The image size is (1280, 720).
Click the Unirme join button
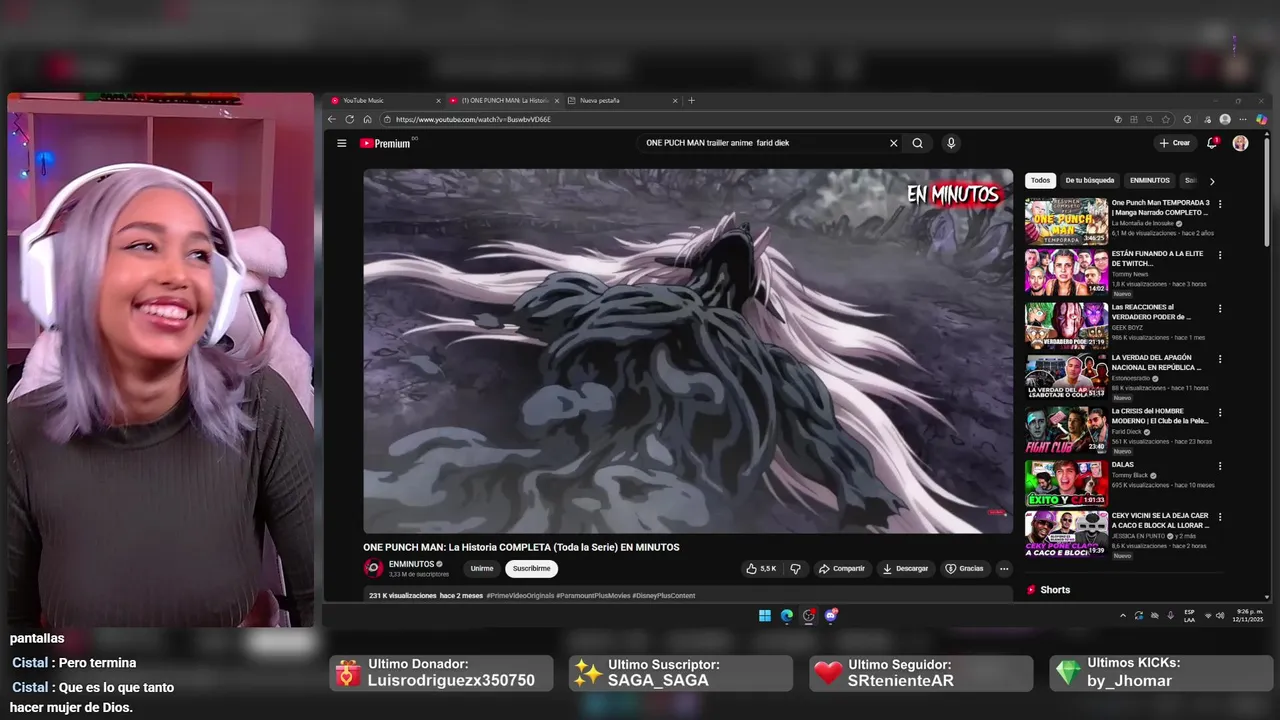point(482,568)
